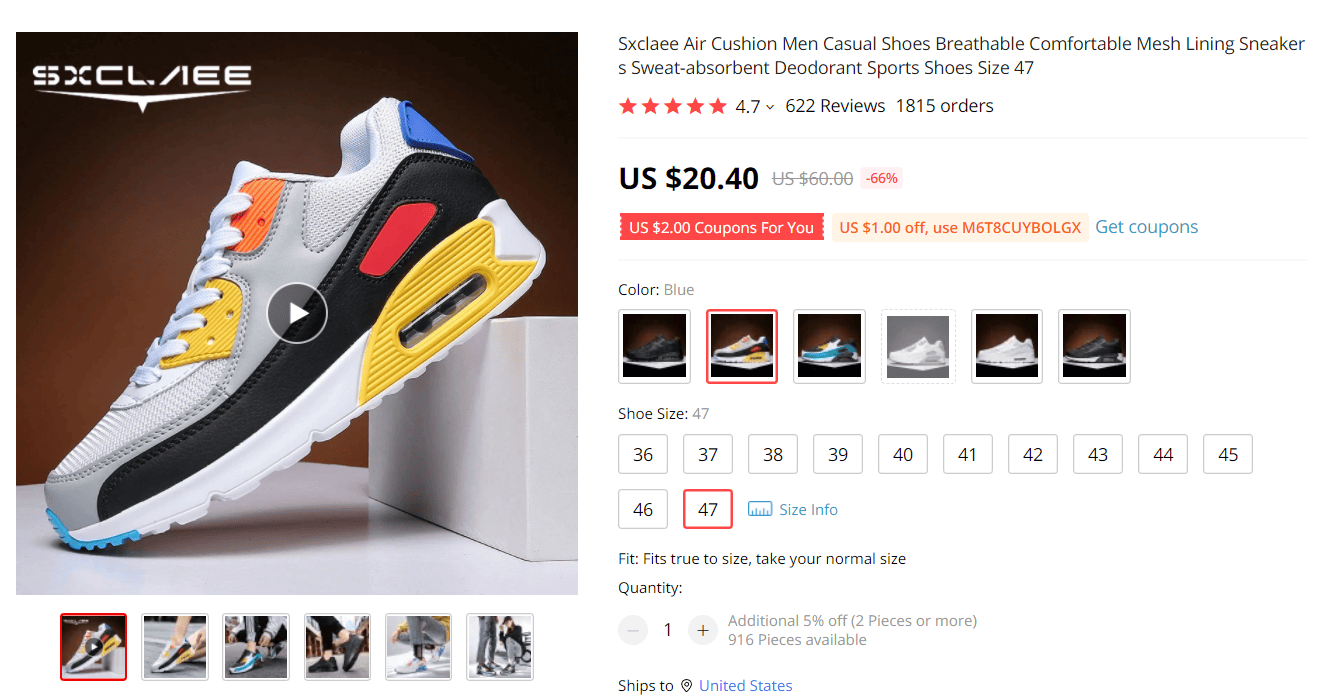Open the all-black shoe gallery thumbnail
This screenshot has width=1332, height=697.
point(337,646)
